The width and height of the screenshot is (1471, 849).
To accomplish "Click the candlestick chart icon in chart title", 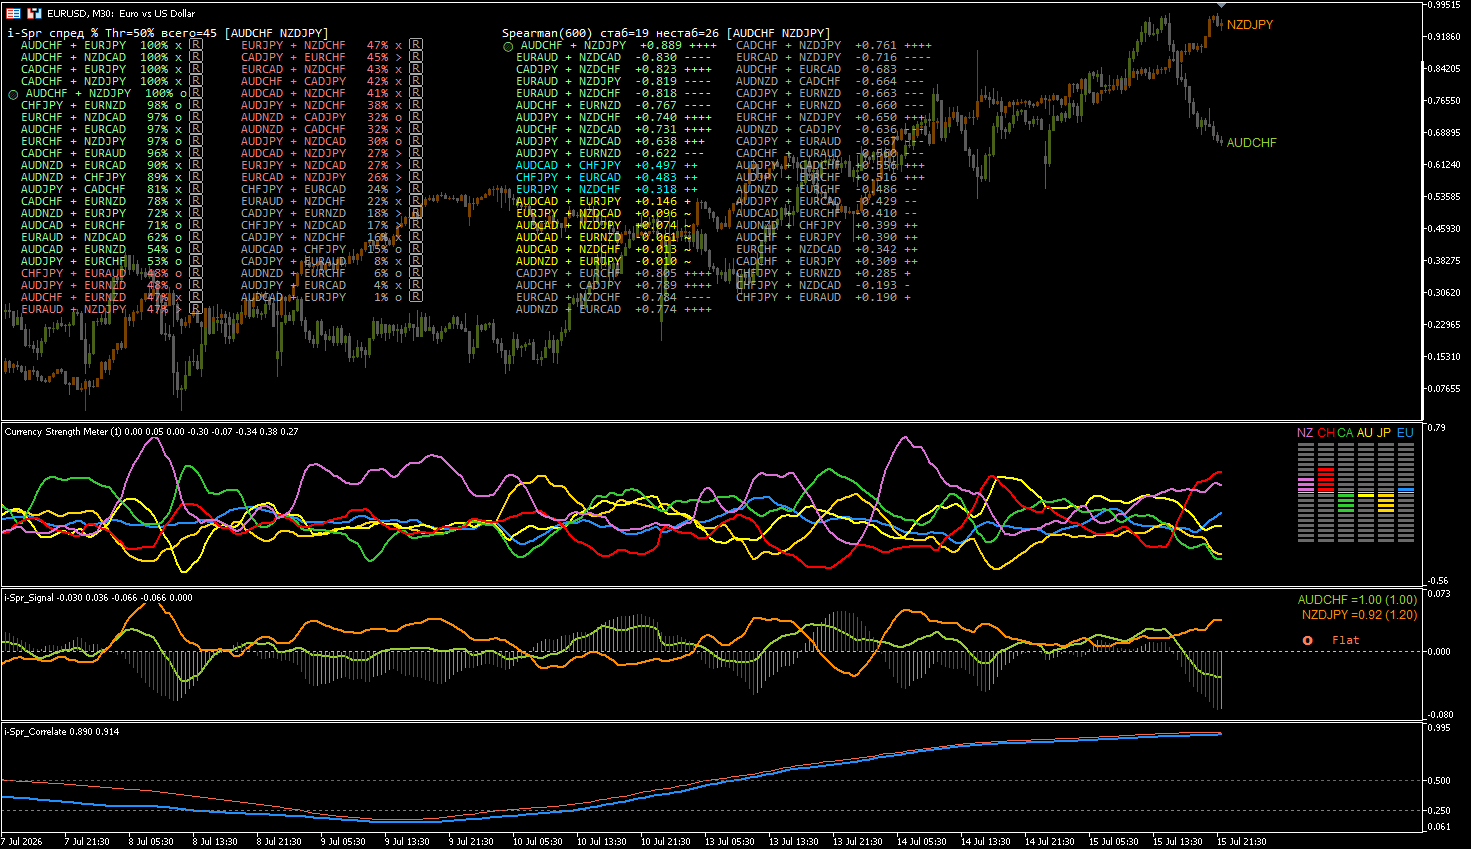I will point(35,13).
